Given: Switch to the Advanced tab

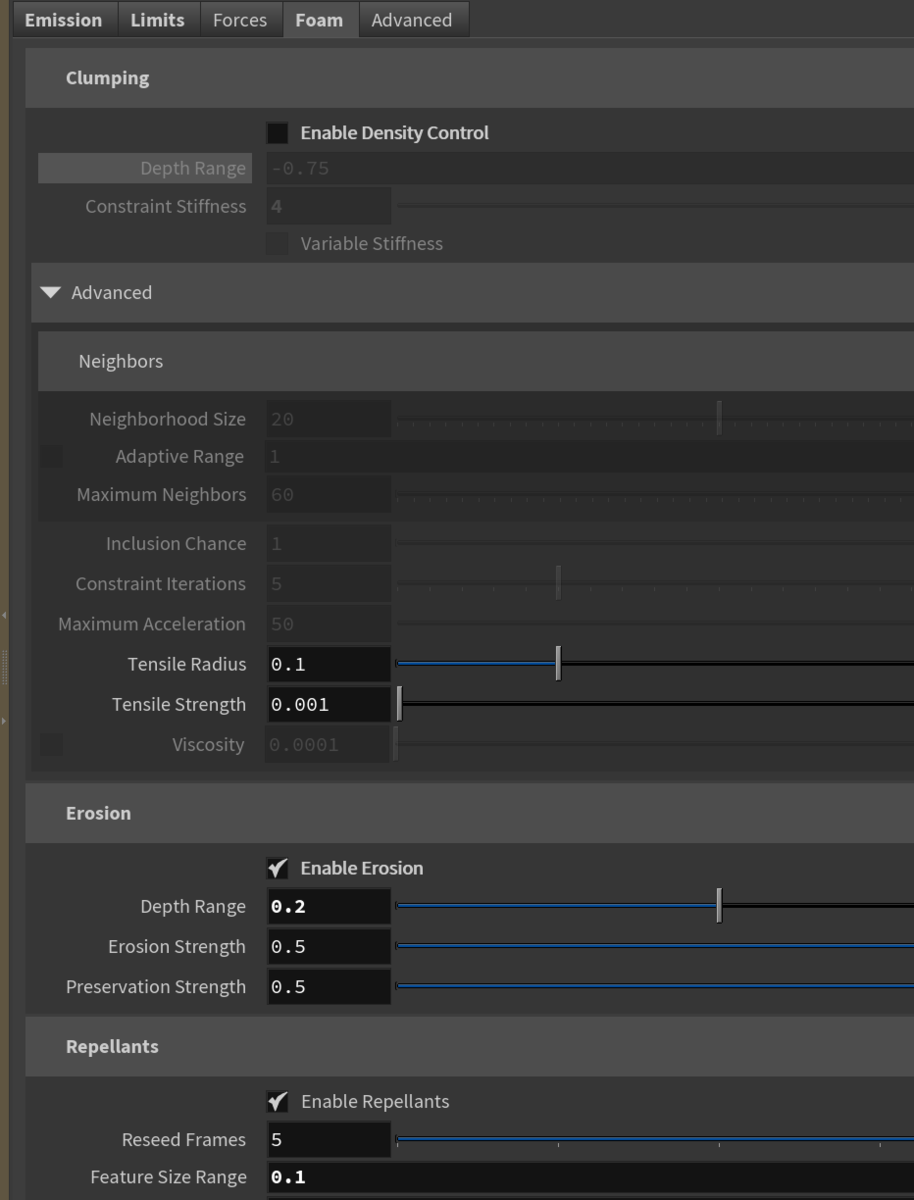Looking at the screenshot, I should coord(412,20).
